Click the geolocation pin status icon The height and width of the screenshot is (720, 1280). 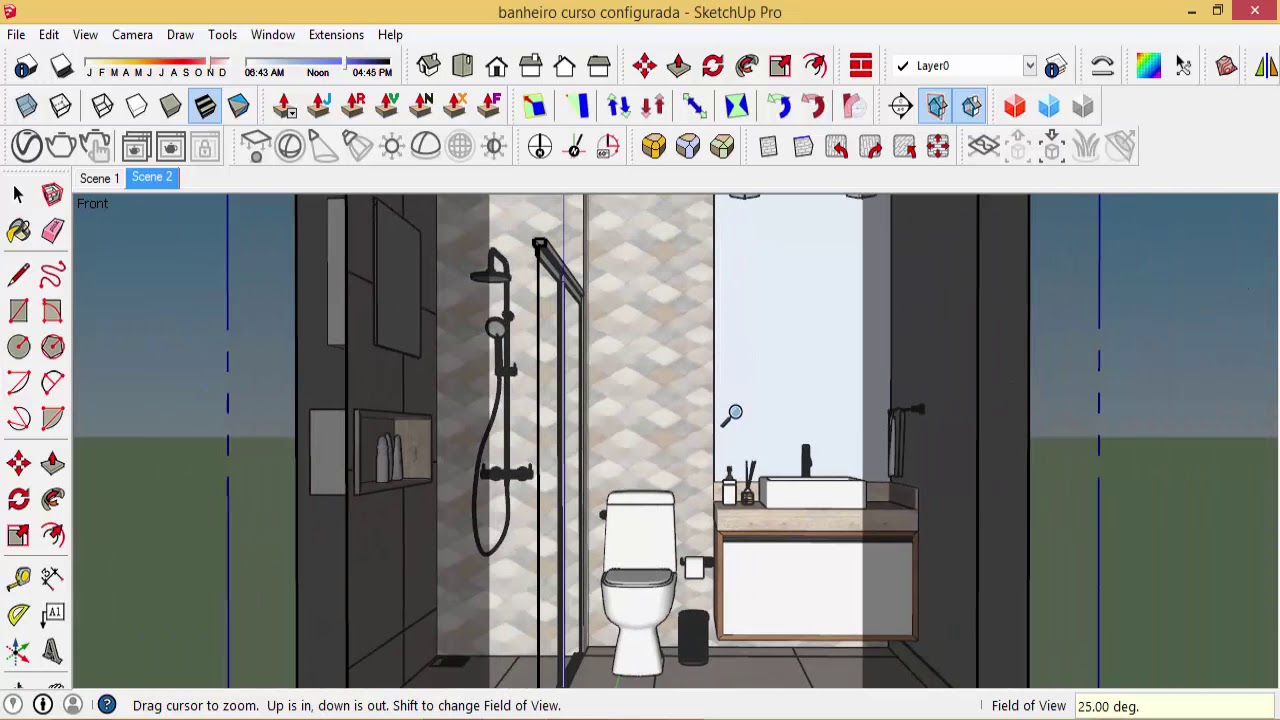pyautogui.click(x=13, y=705)
